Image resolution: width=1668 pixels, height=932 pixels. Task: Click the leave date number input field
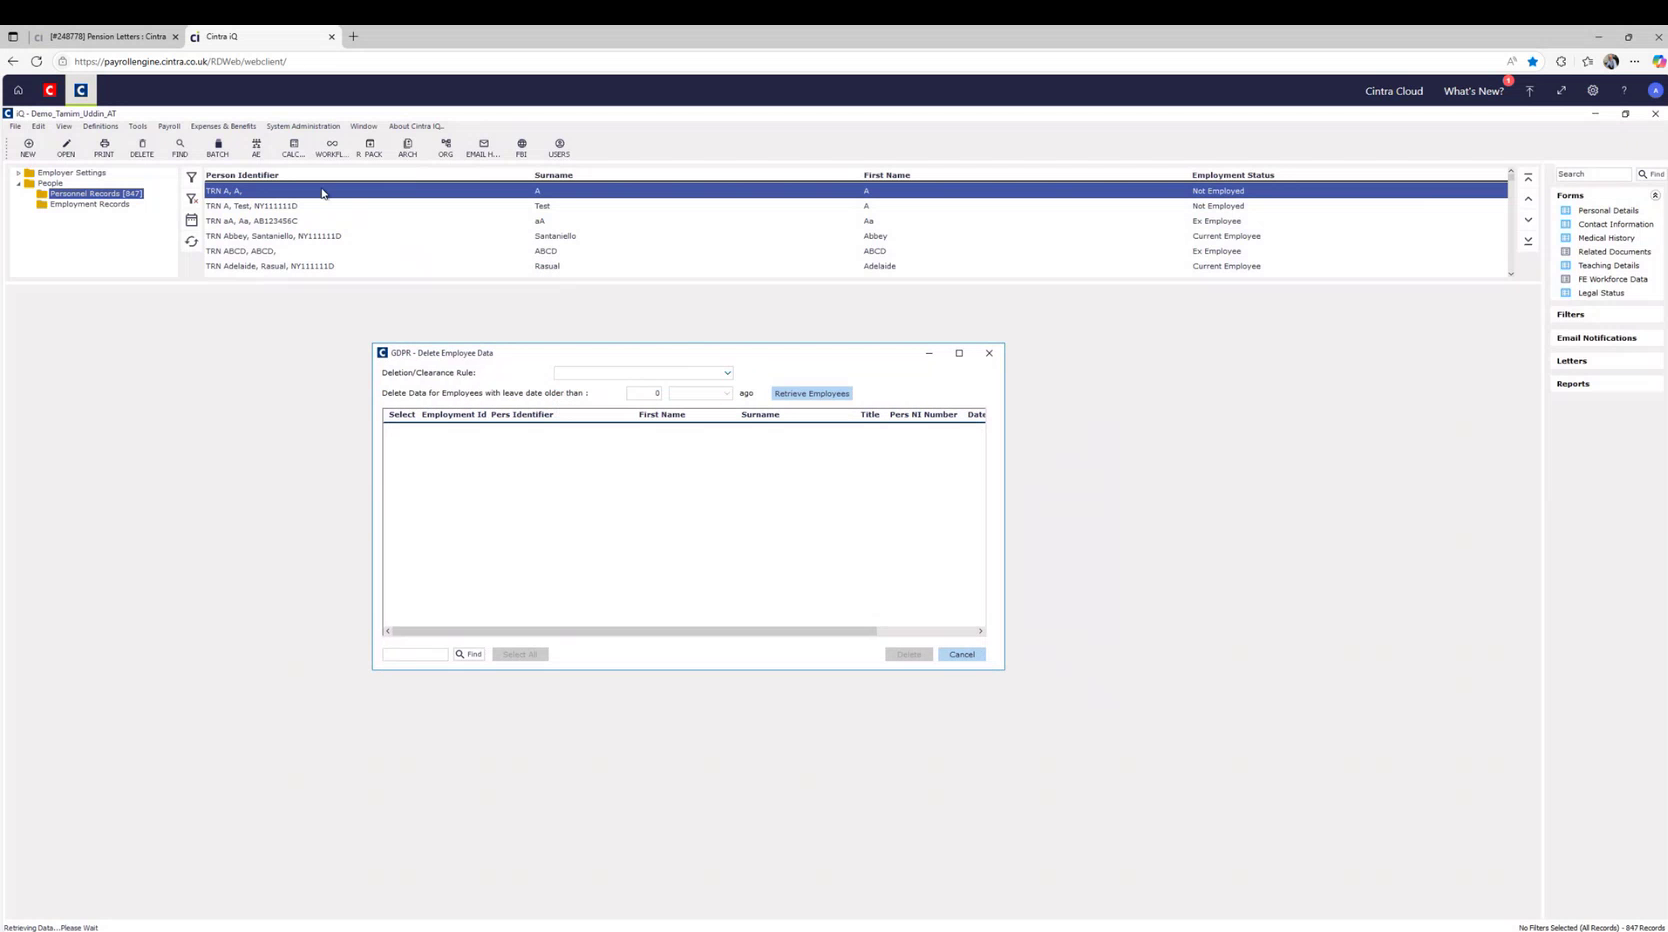(643, 393)
